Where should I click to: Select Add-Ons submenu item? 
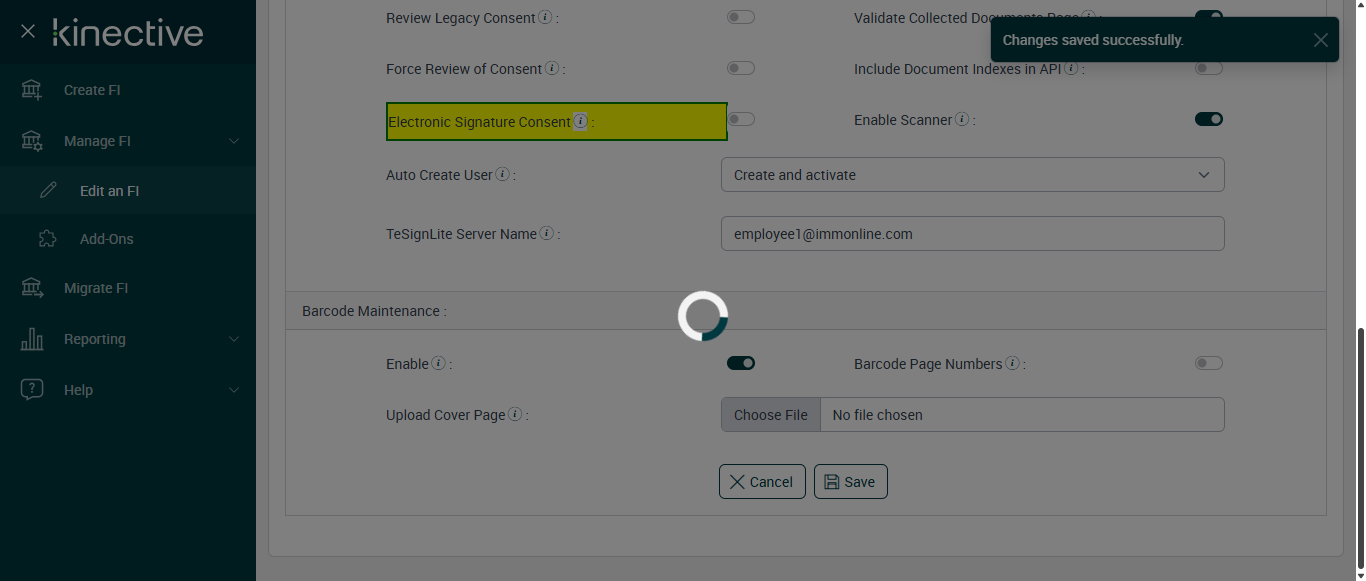(128, 239)
